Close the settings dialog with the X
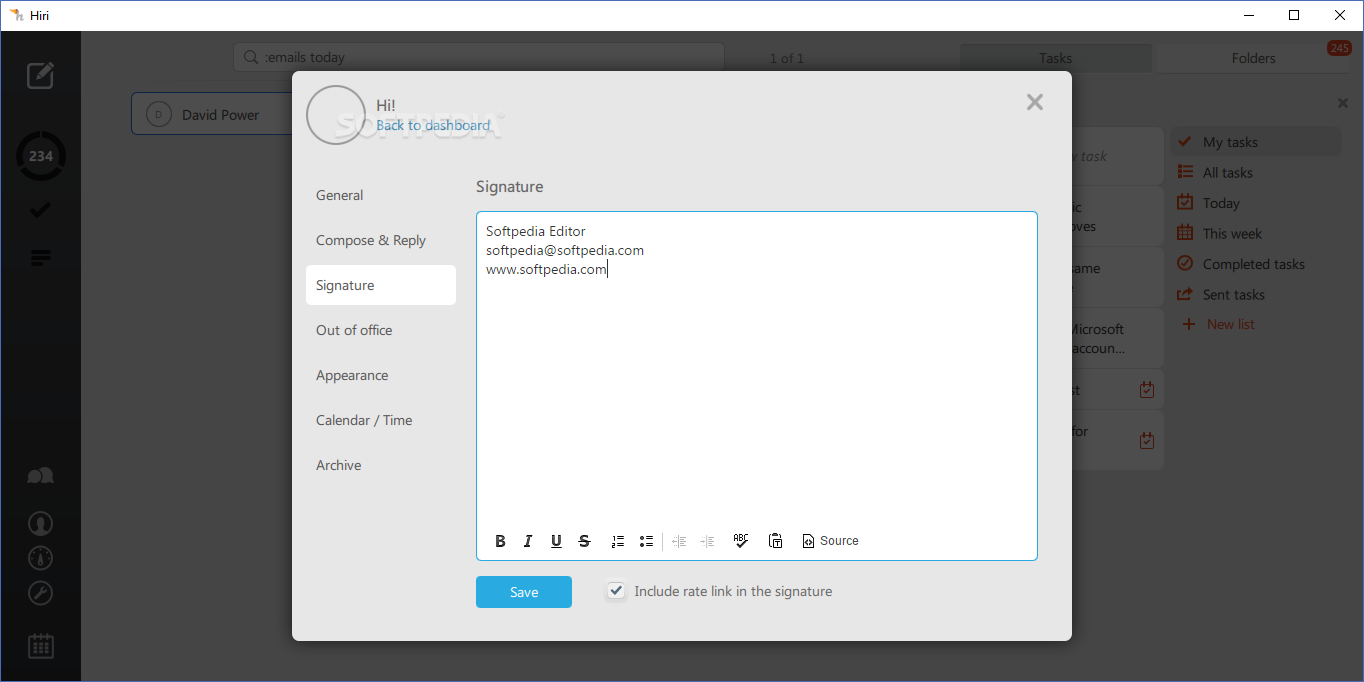This screenshot has width=1364, height=682. (x=1035, y=102)
